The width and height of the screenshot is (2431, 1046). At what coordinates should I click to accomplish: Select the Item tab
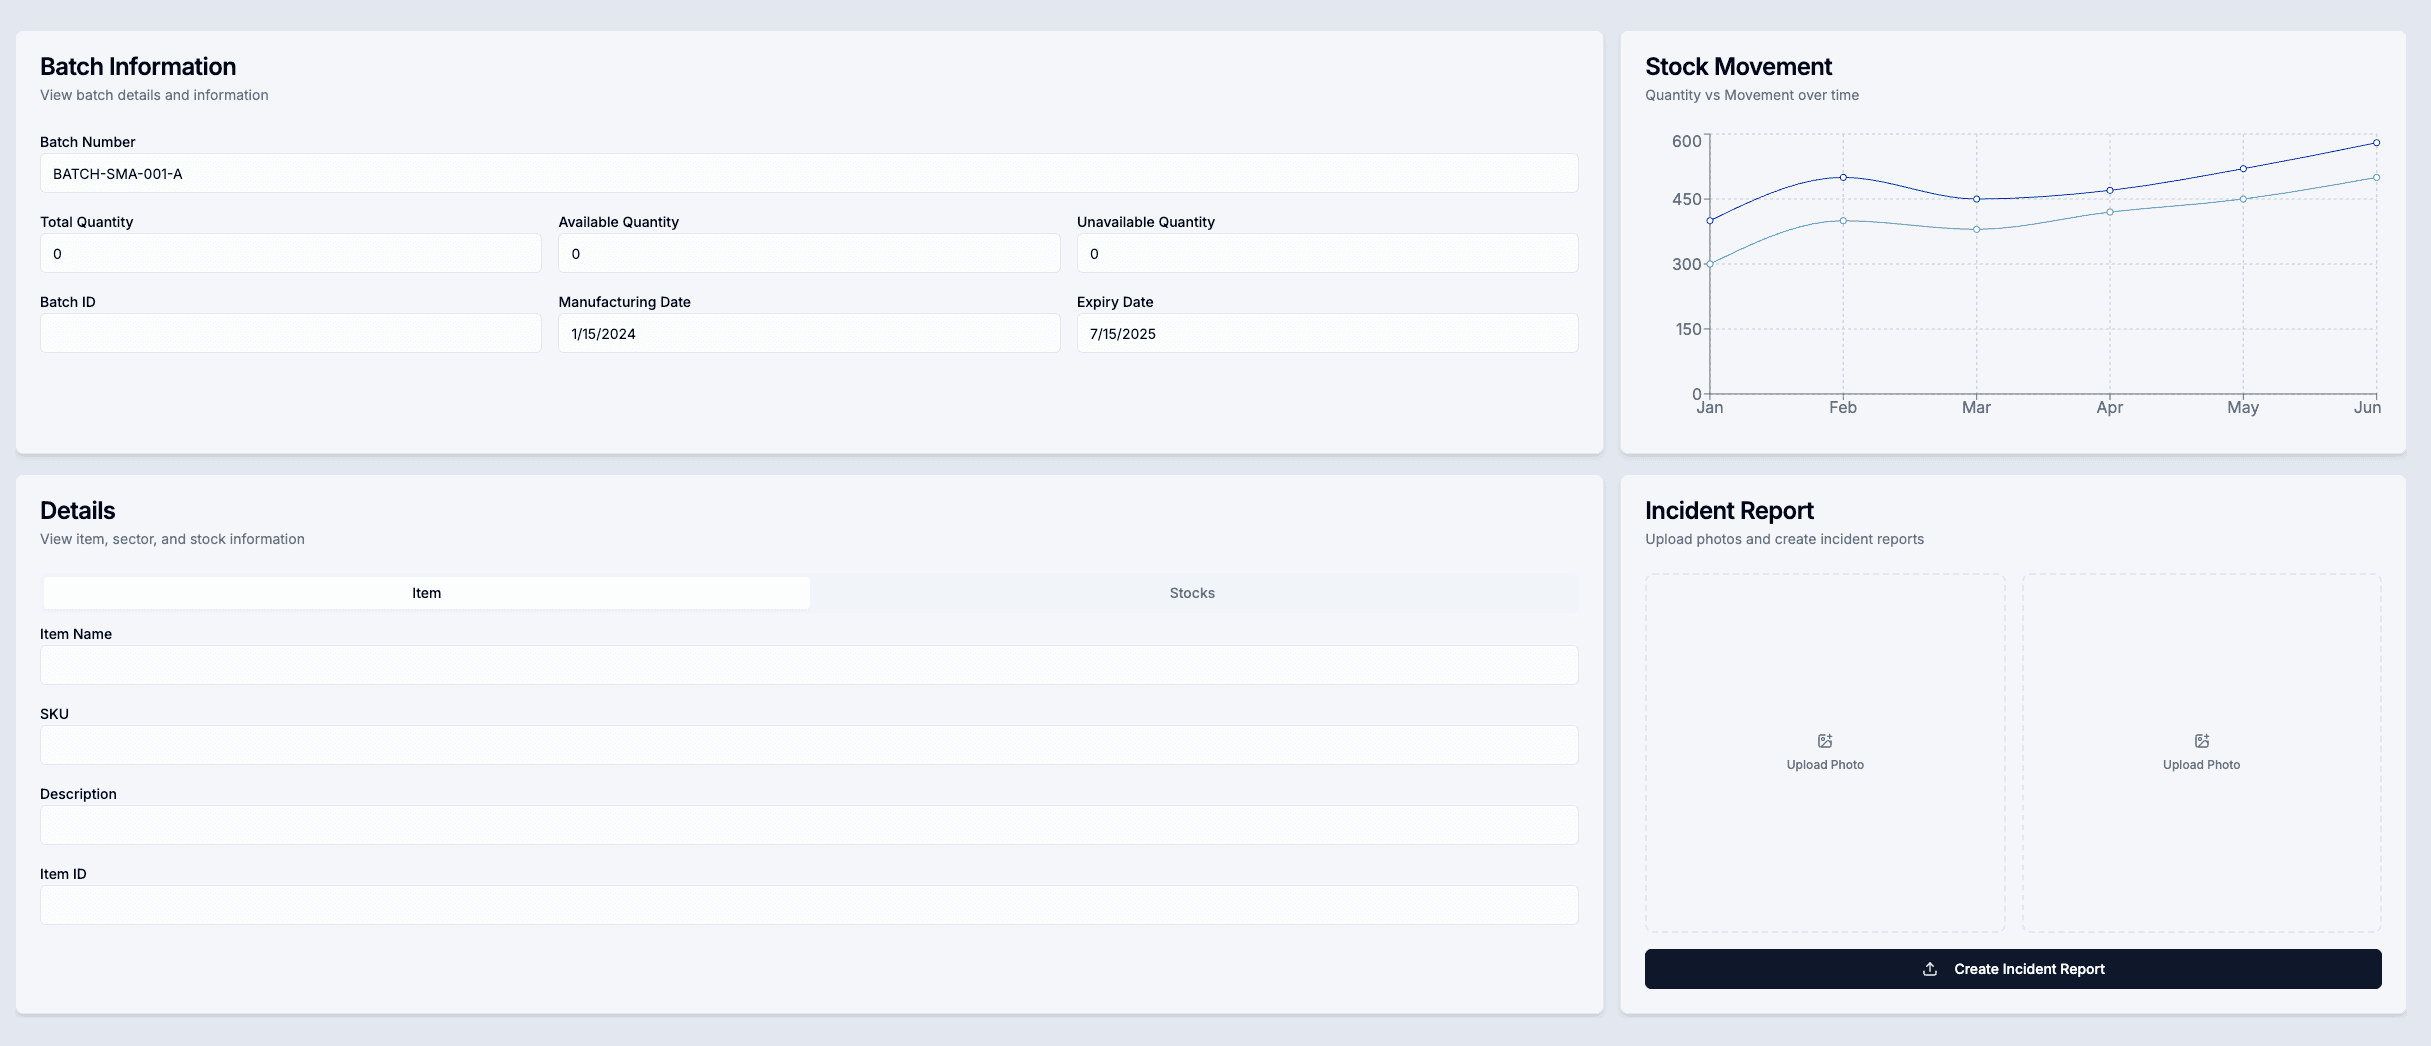click(426, 592)
